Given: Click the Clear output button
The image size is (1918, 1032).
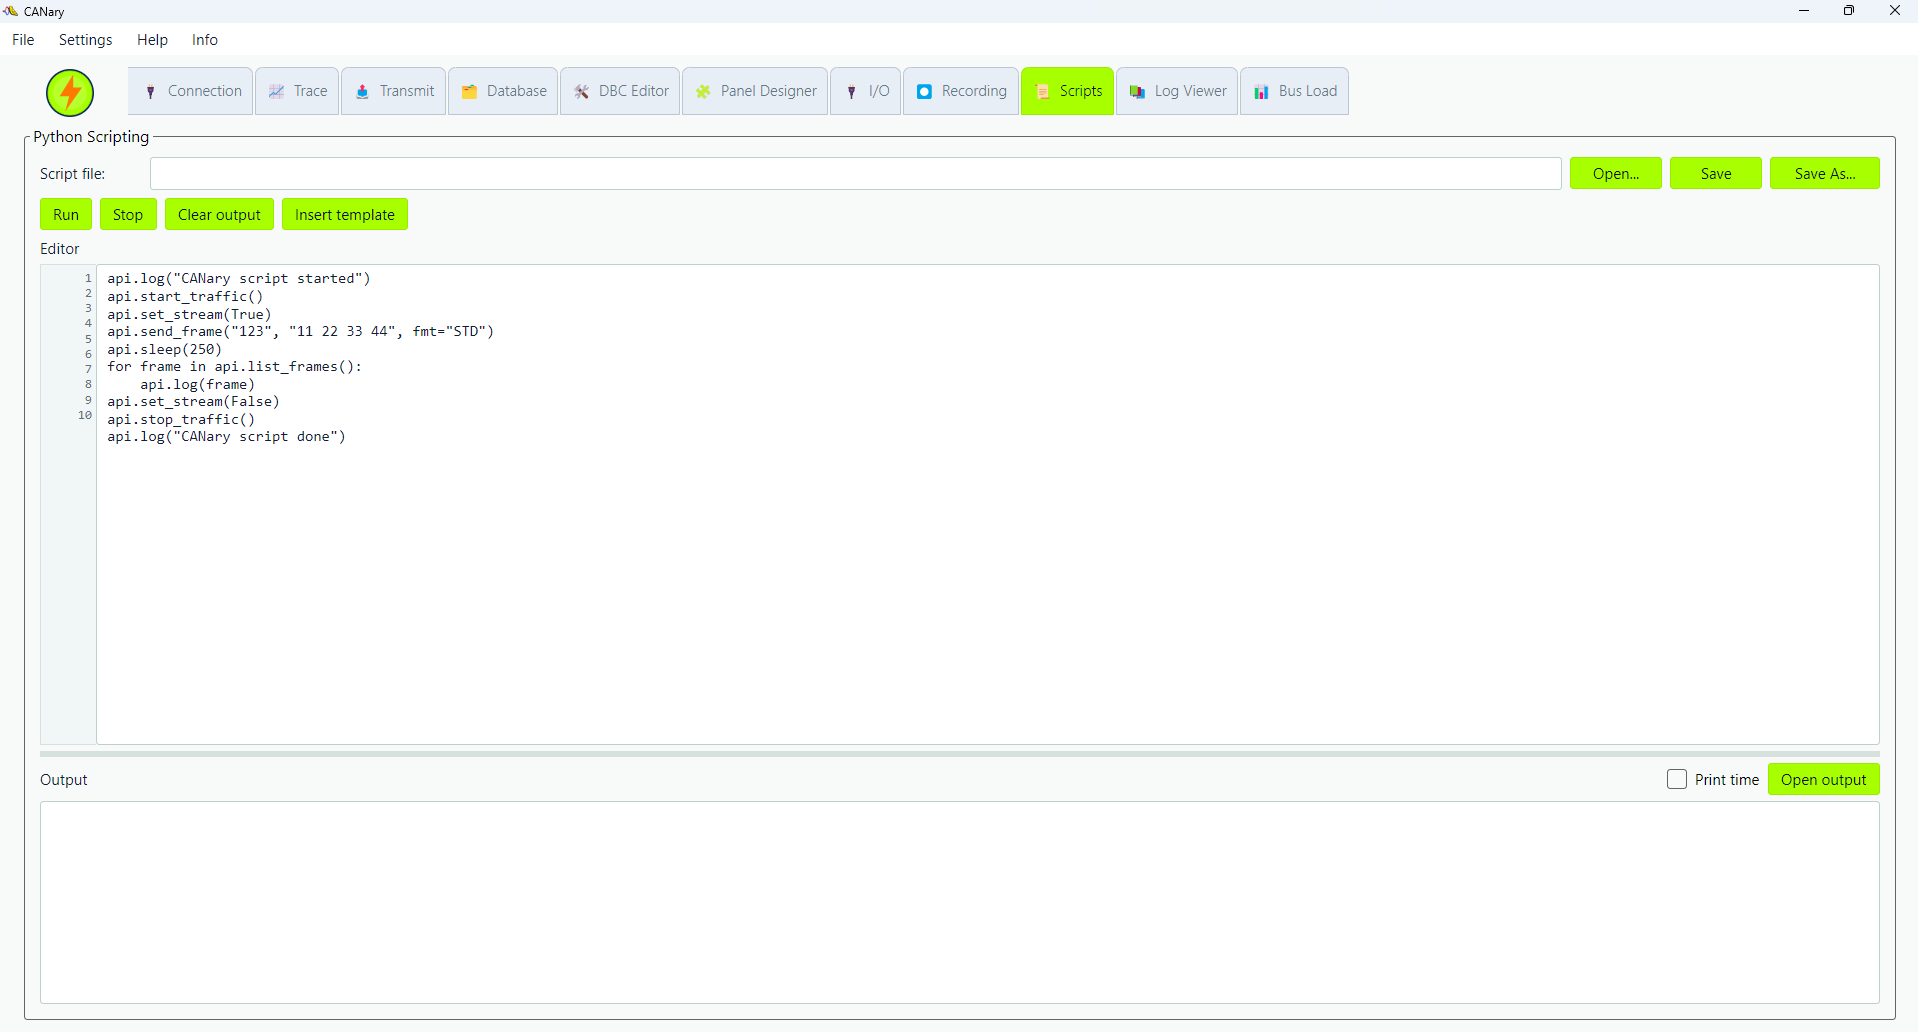Looking at the screenshot, I should (x=219, y=214).
